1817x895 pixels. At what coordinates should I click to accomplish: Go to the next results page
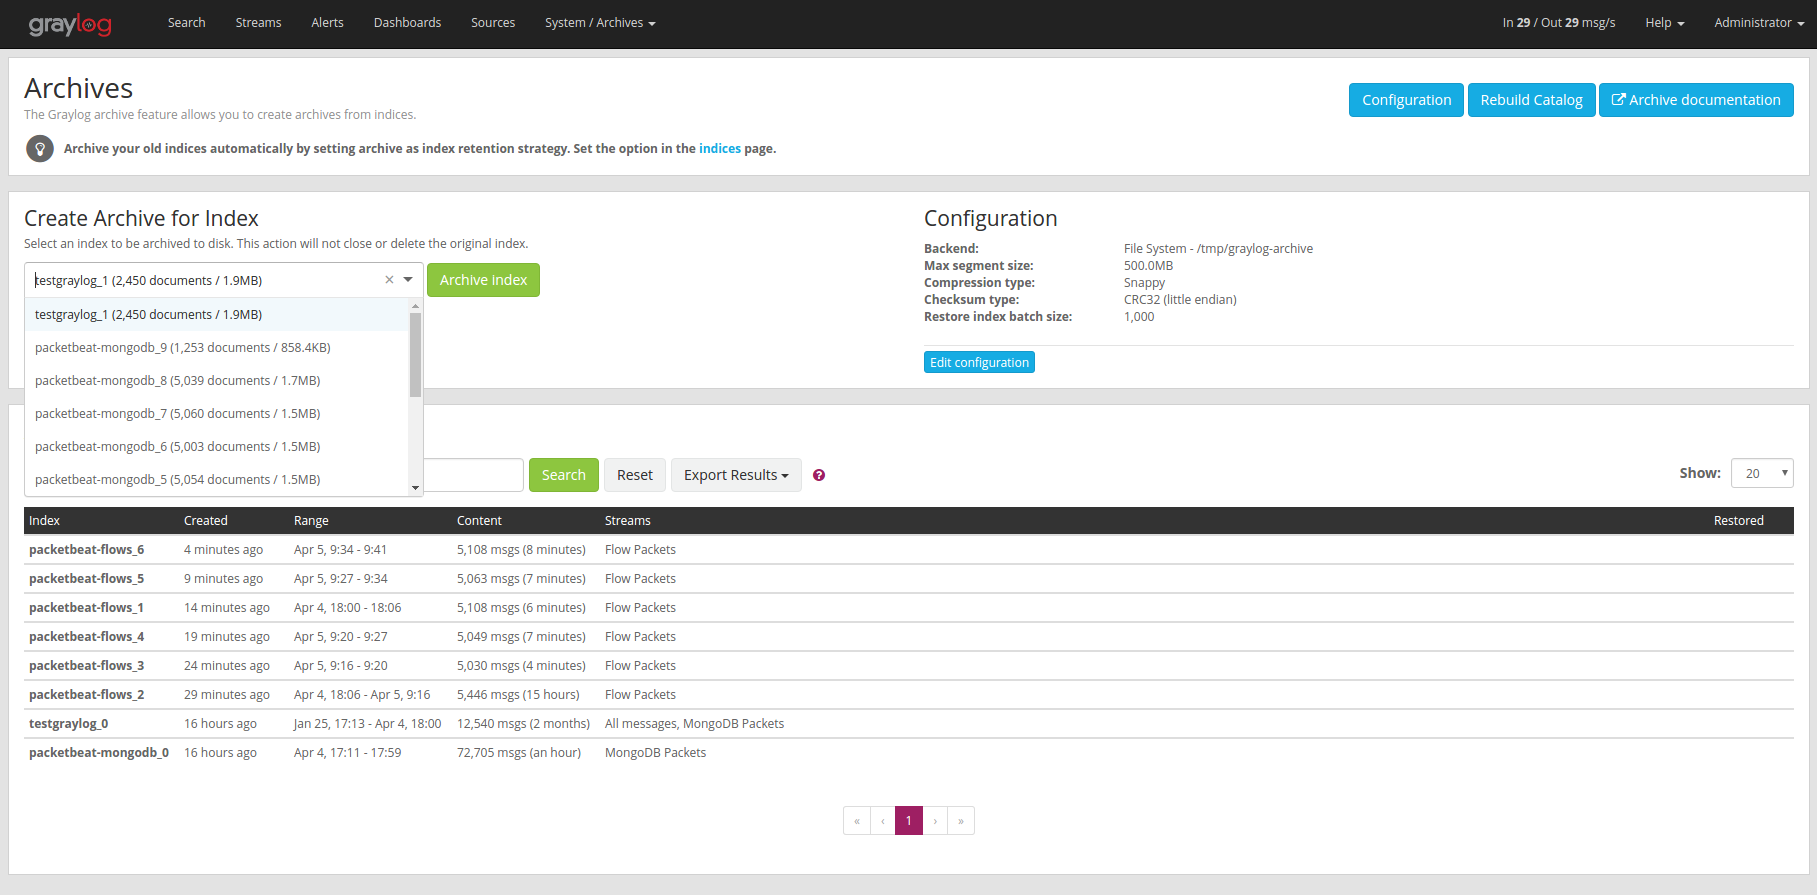click(935, 821)
